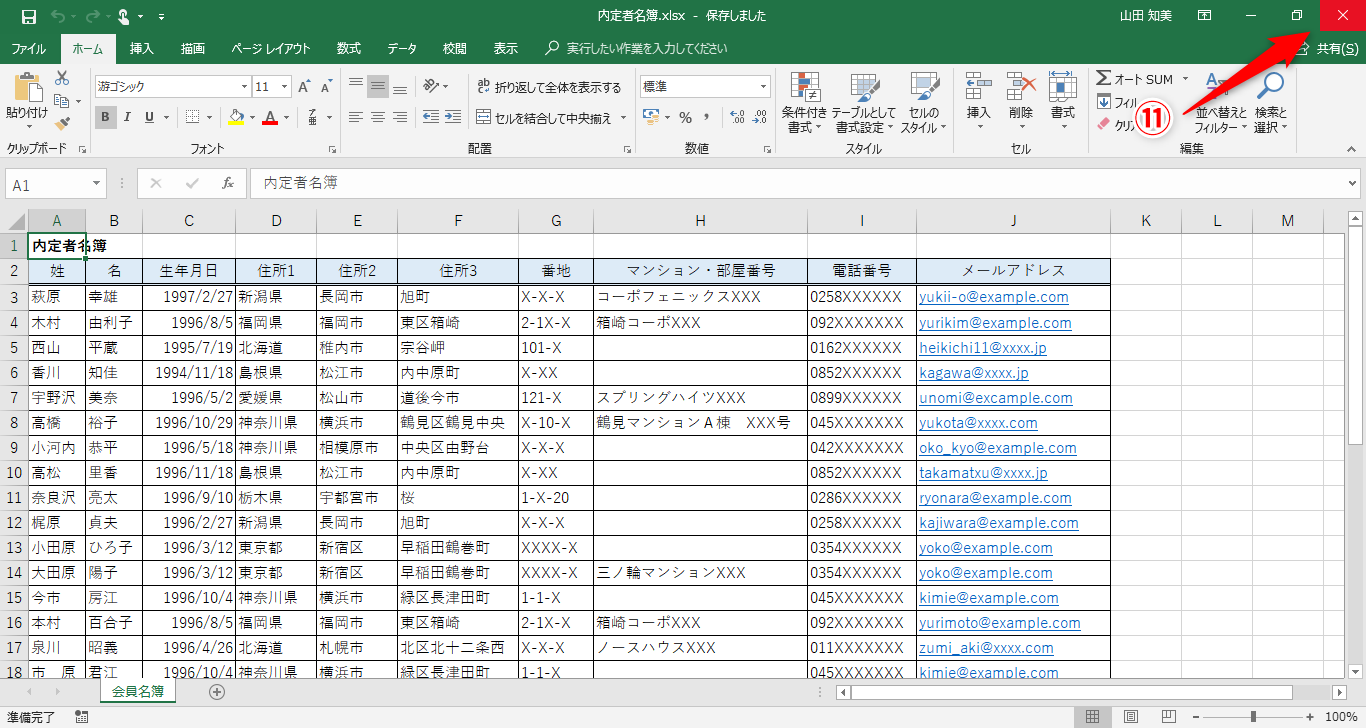
Task: Switch to the Page Layout (ページ レイアウト) tab
Action: pyautogui.click(x=271, y=48)
